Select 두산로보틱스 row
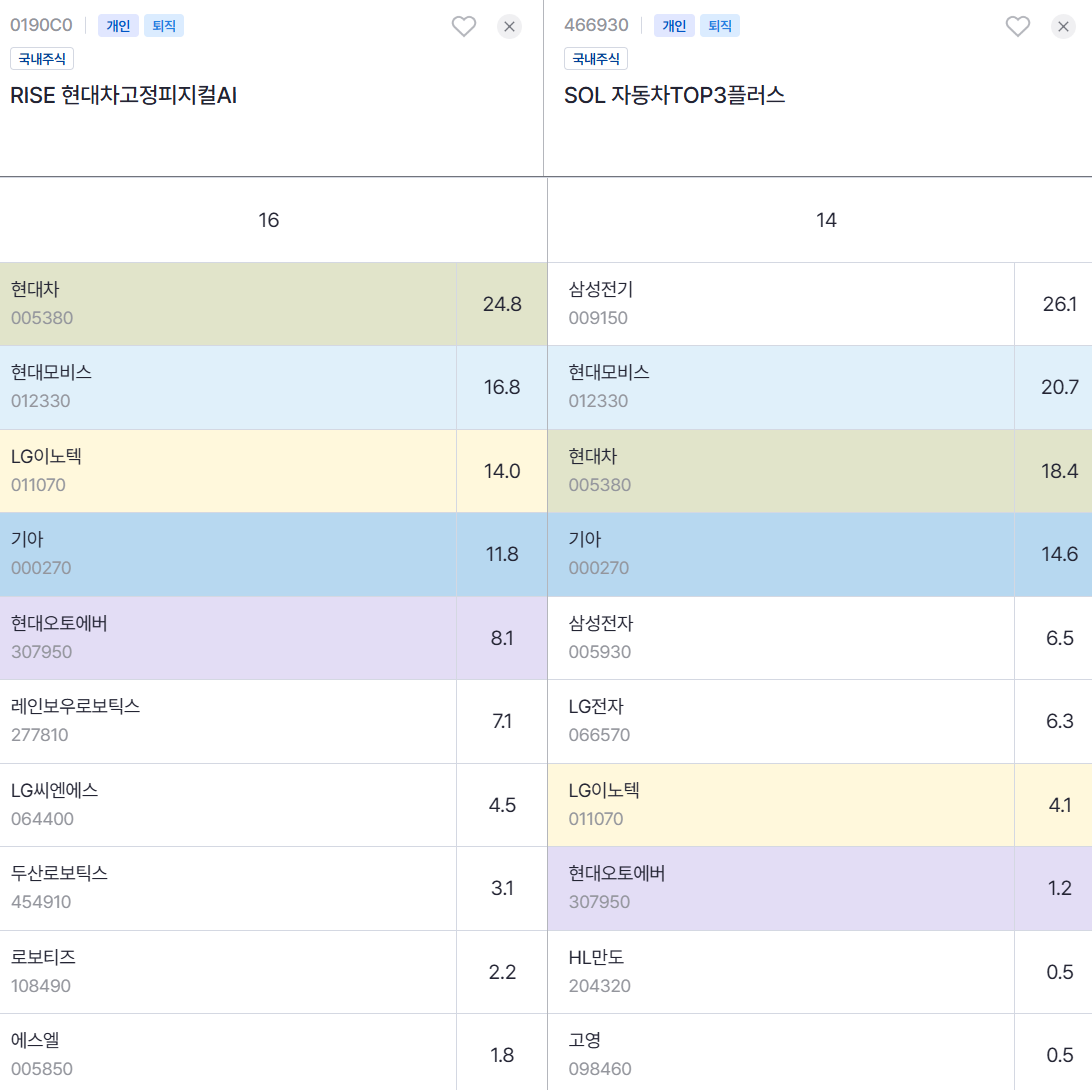The image size is (1092, 1090). pos(274,889)
